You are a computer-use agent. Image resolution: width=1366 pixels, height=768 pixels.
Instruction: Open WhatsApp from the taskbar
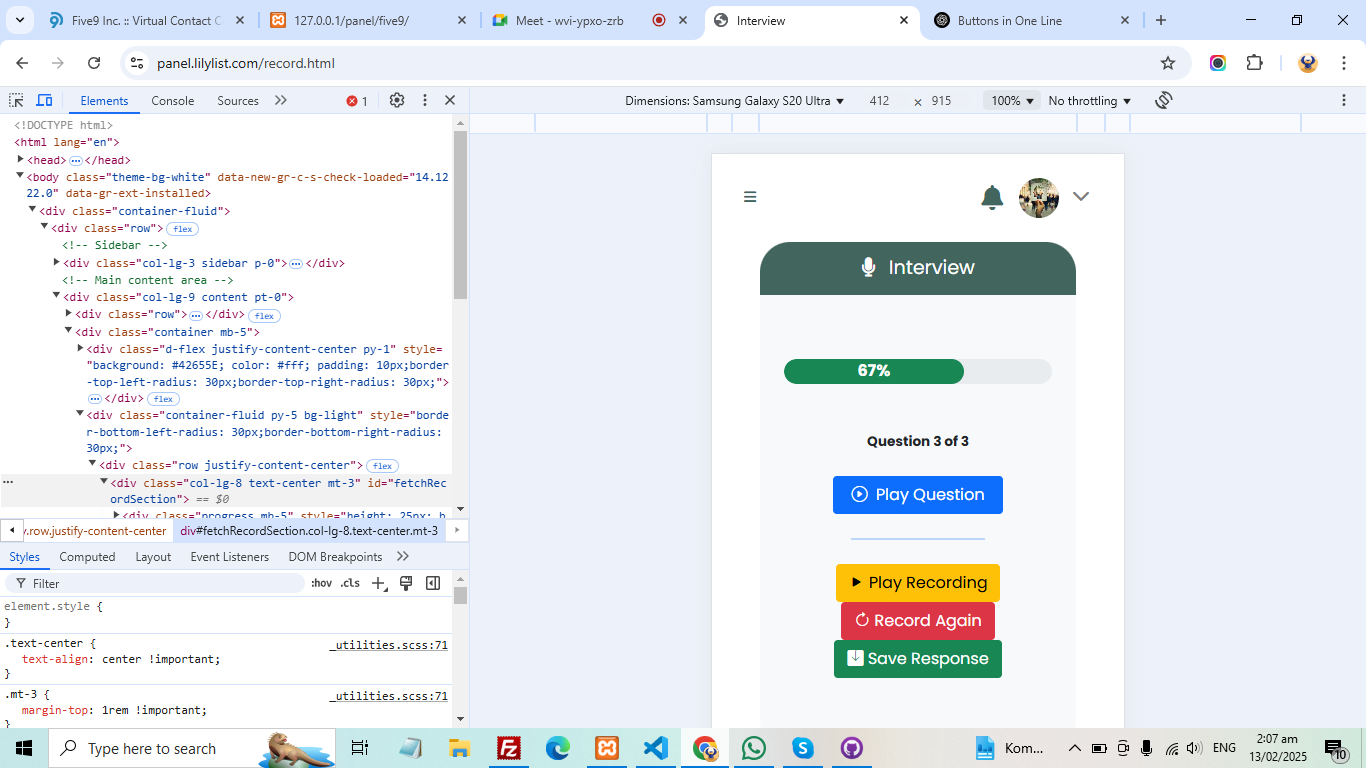753,748
